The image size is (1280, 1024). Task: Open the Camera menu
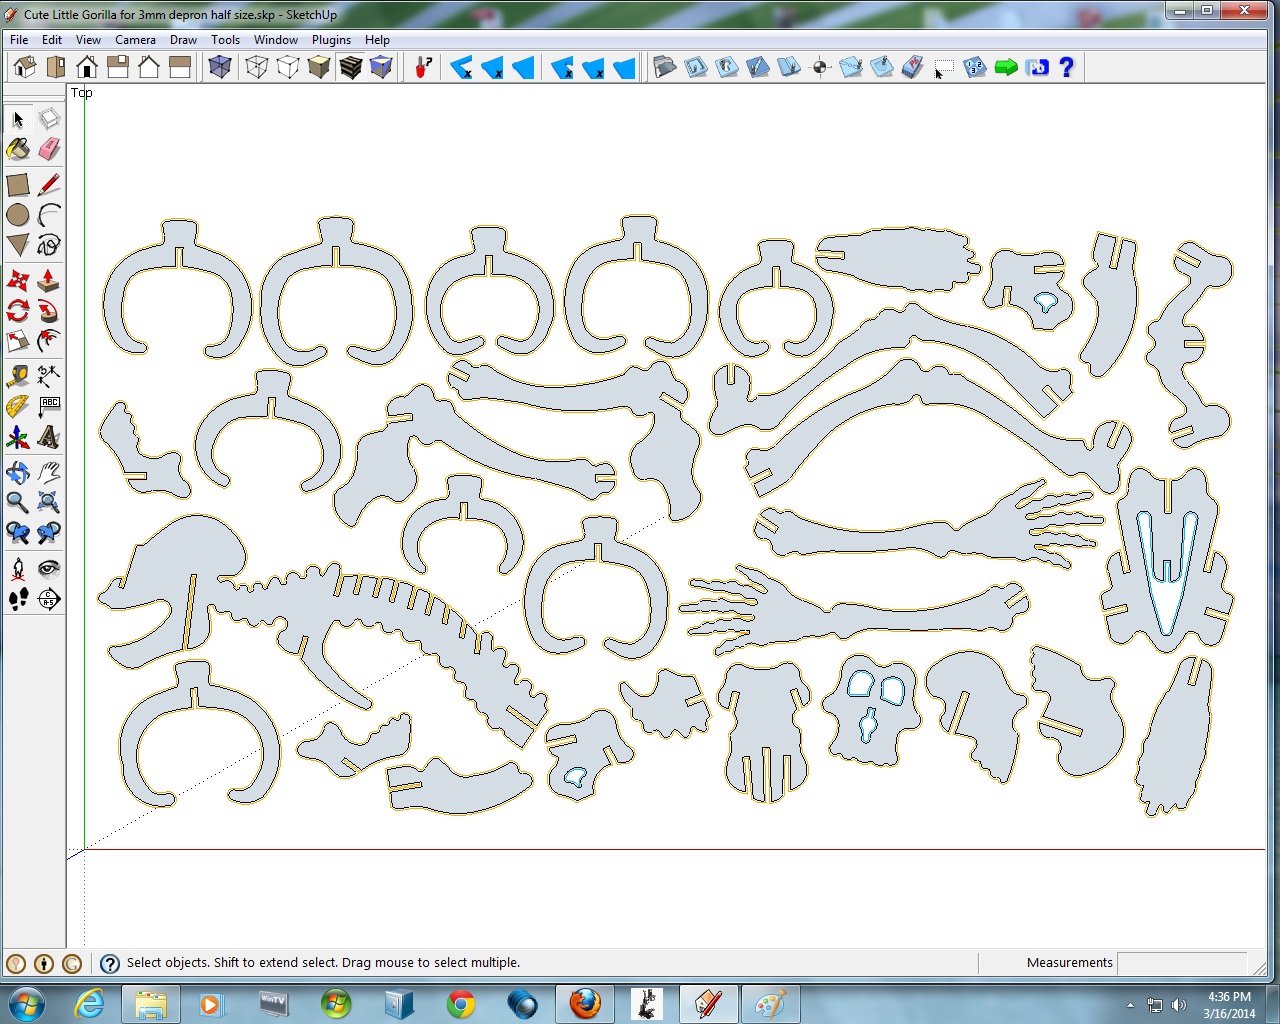(135, 40)
